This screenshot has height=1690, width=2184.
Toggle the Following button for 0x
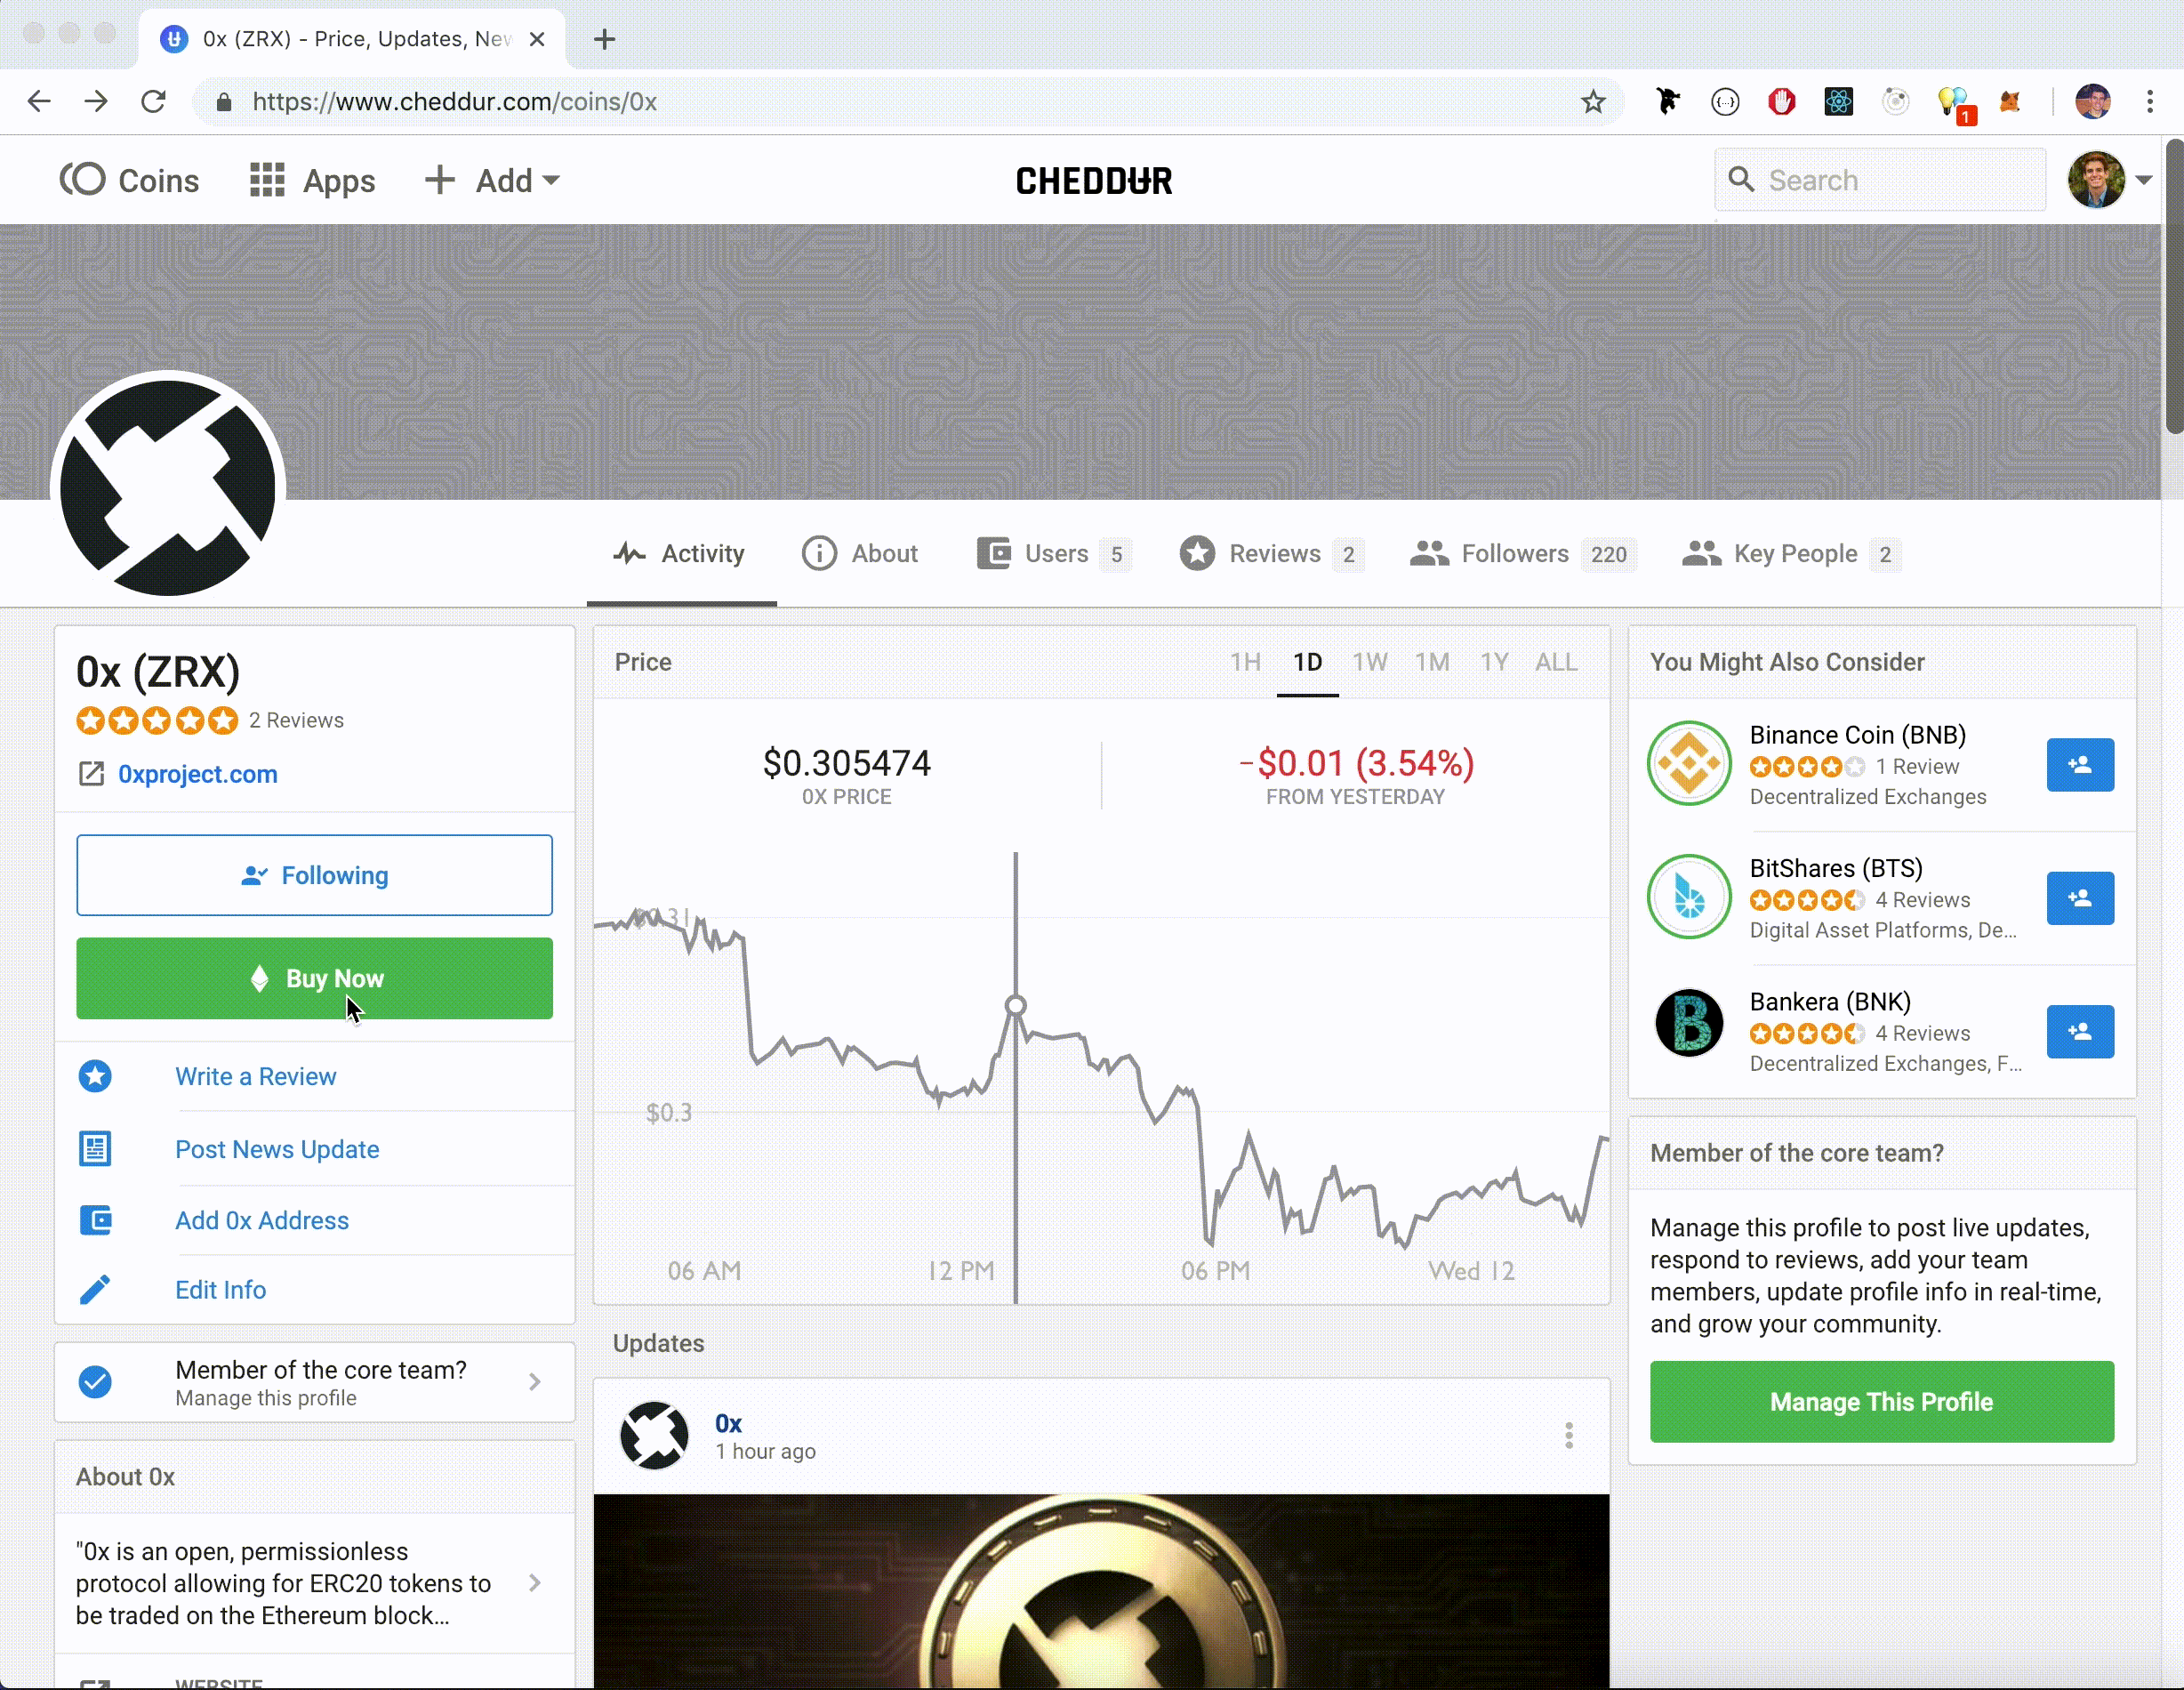coord(314,875)
